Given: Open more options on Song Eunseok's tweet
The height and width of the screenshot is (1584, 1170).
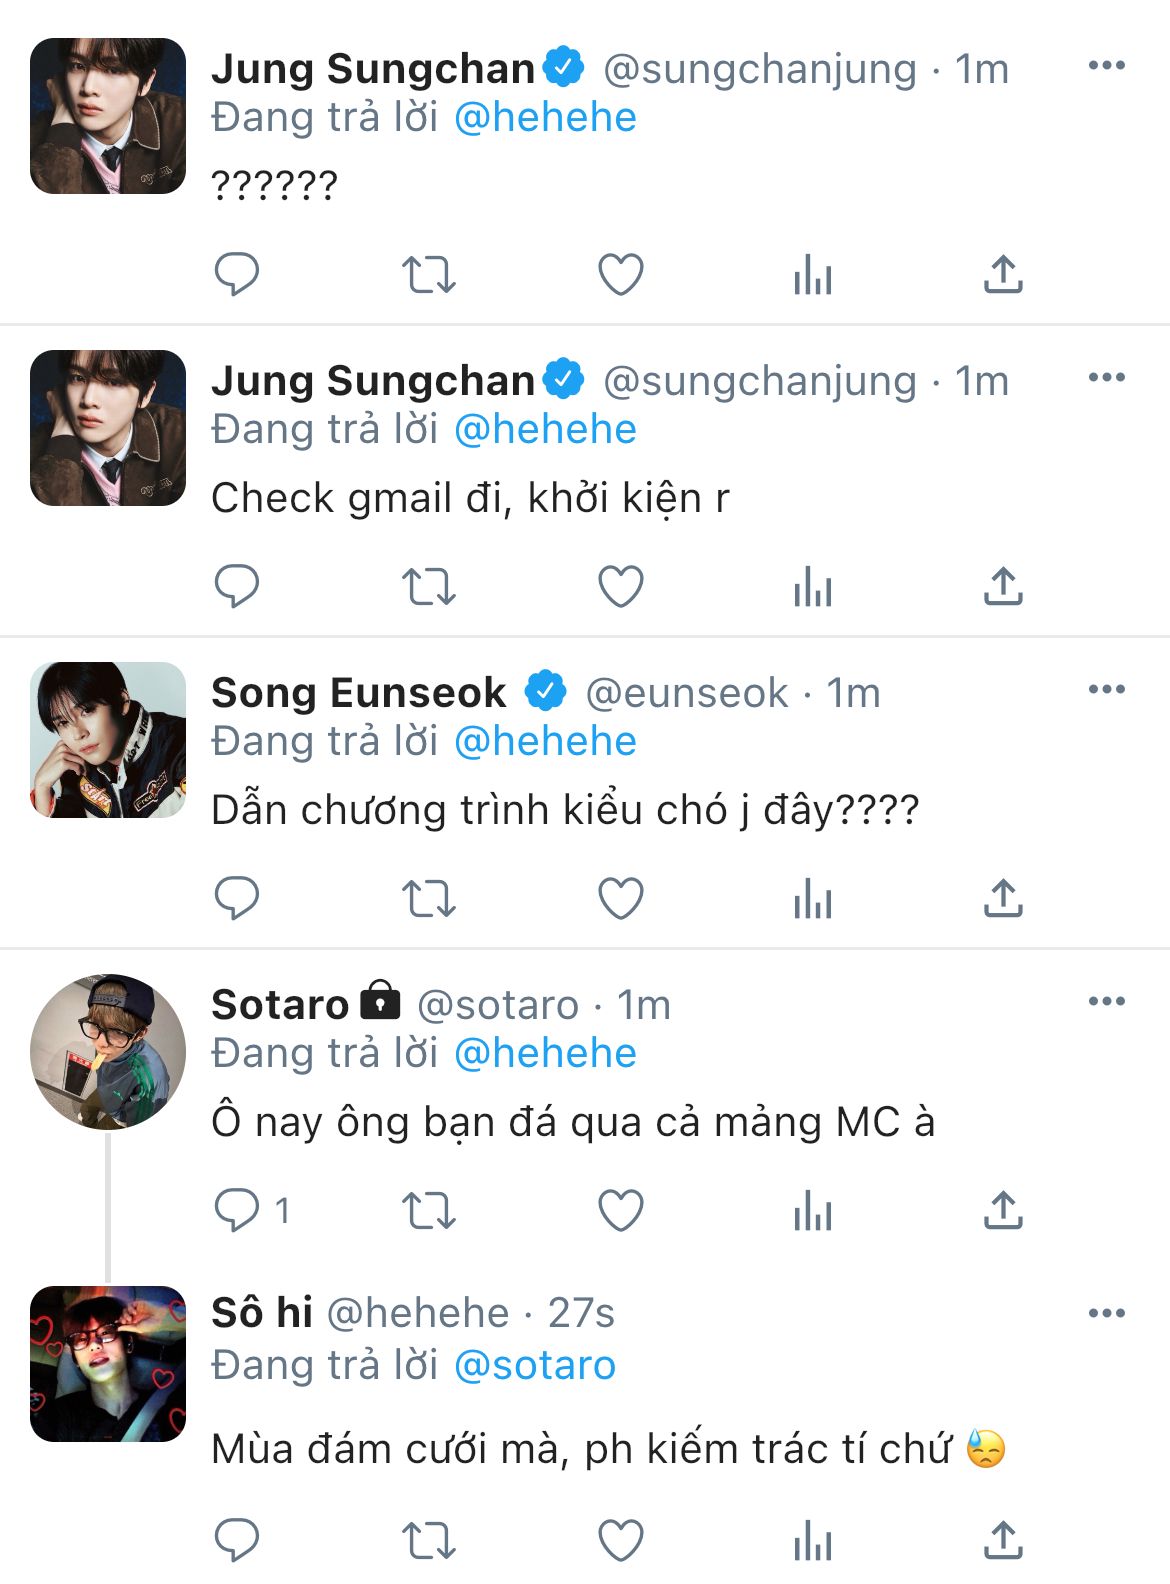Looking at the screenshot, I should click(1106, 690).
